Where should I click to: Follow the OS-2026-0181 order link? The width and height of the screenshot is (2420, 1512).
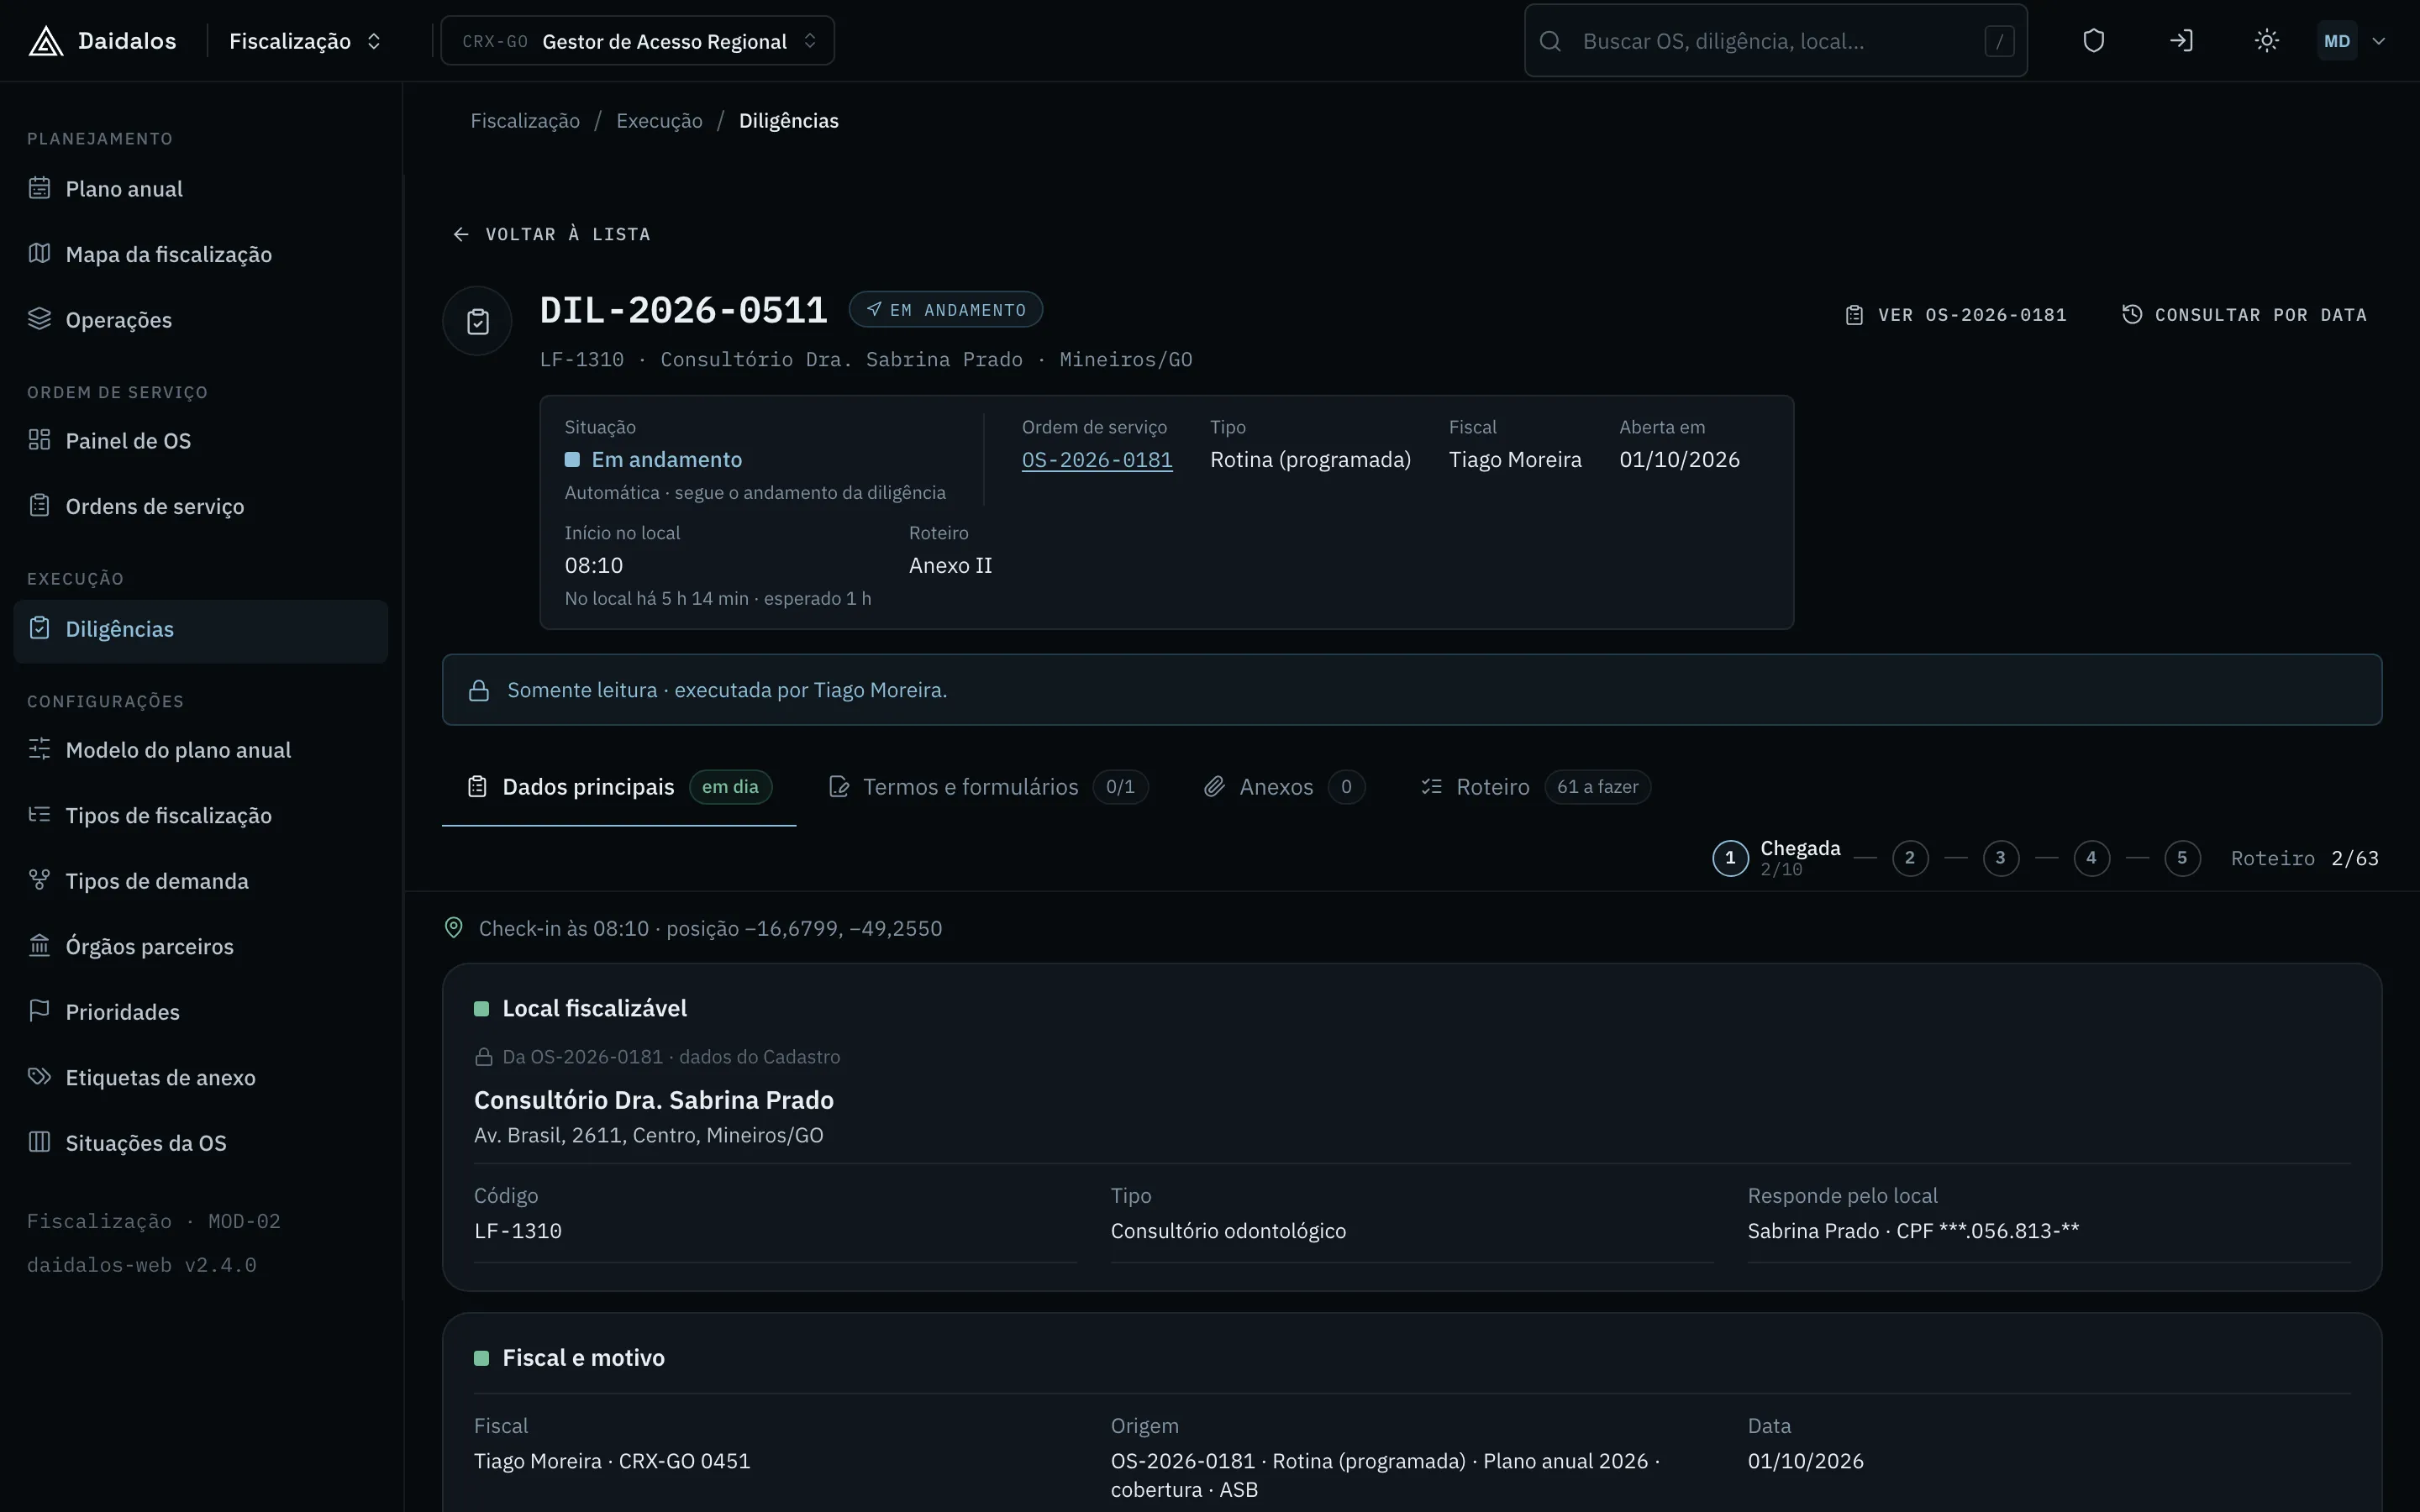tap(1097, 460)
